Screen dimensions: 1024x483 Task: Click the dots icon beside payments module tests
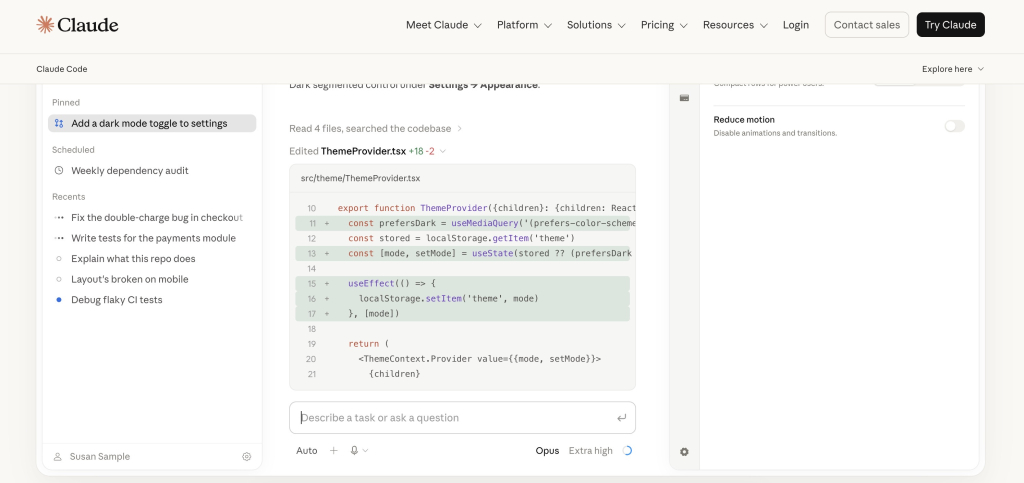pyautogui.click(x=59, y=238)
